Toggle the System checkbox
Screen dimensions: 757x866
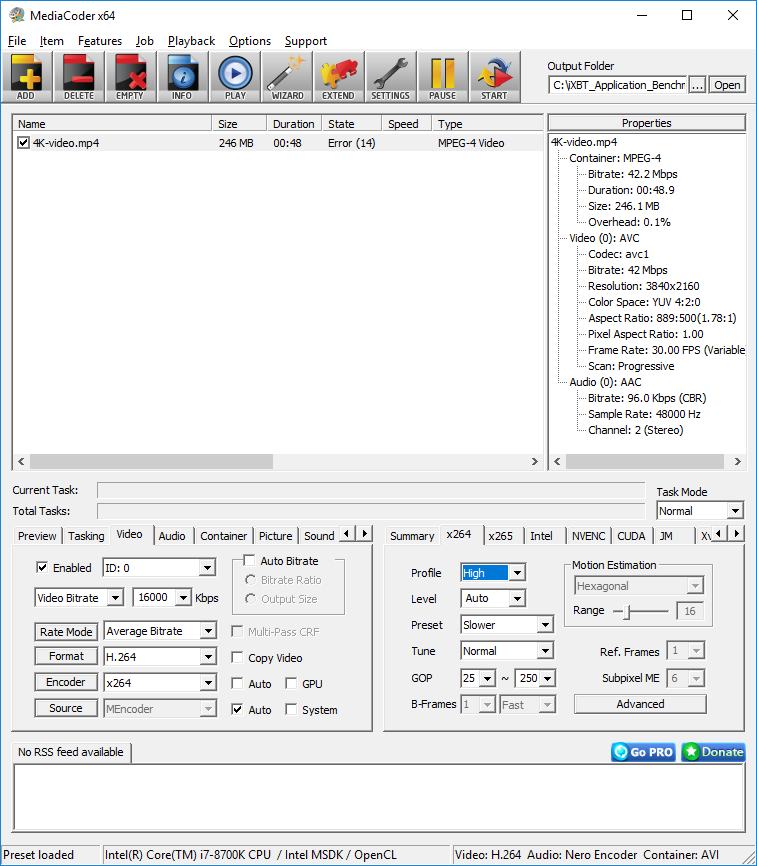tap(292, 710)
